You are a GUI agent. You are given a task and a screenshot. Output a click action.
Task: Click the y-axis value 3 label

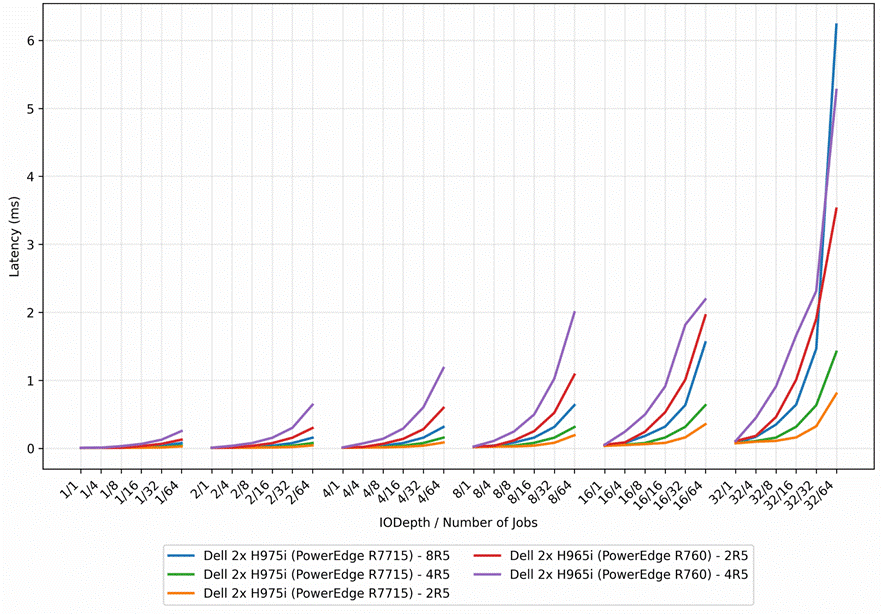click(x=32, y=244)
